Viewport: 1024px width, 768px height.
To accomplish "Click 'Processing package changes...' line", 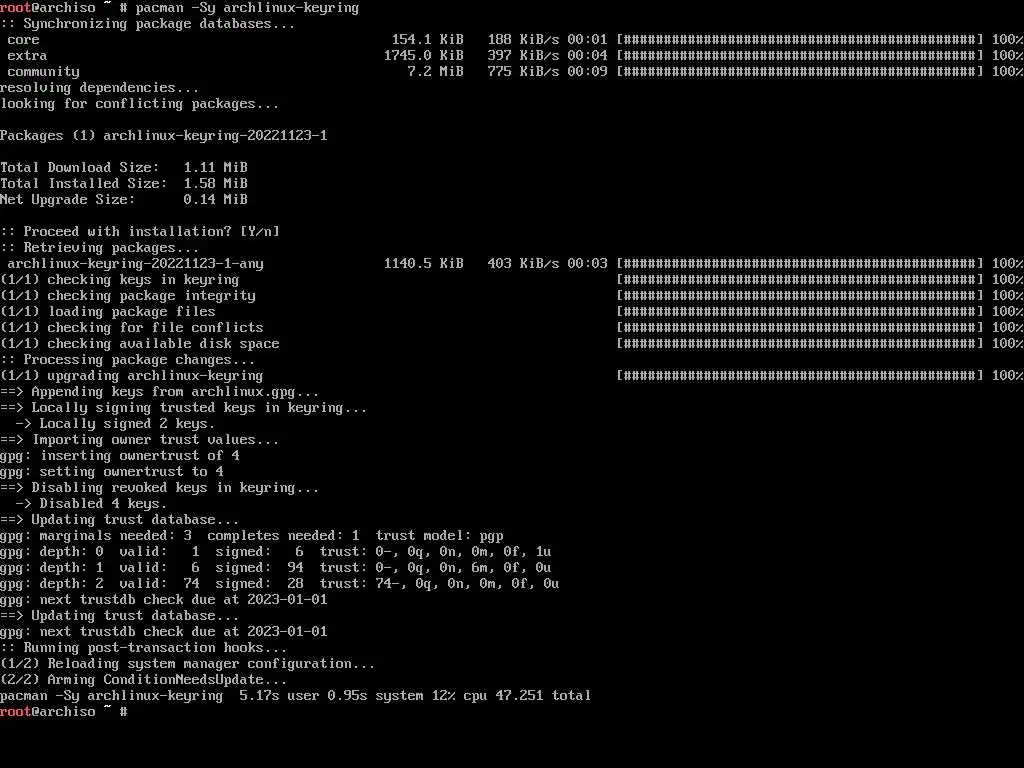I will pos(127,360).
